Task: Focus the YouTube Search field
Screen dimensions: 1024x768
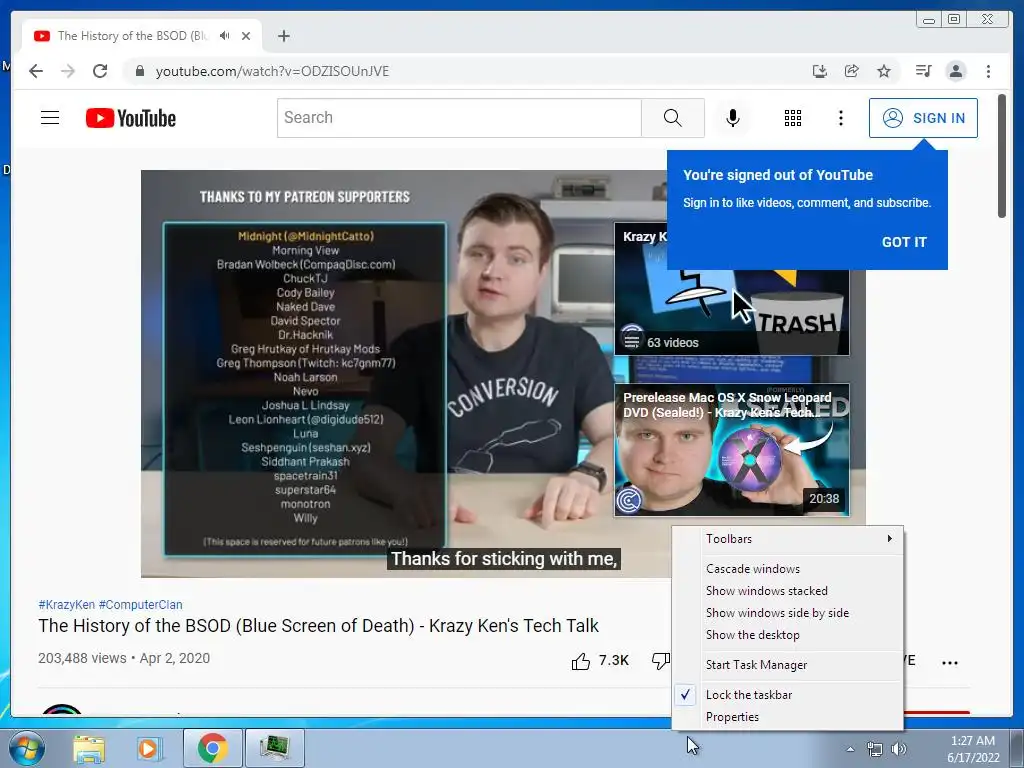Action: pos(459,118)
